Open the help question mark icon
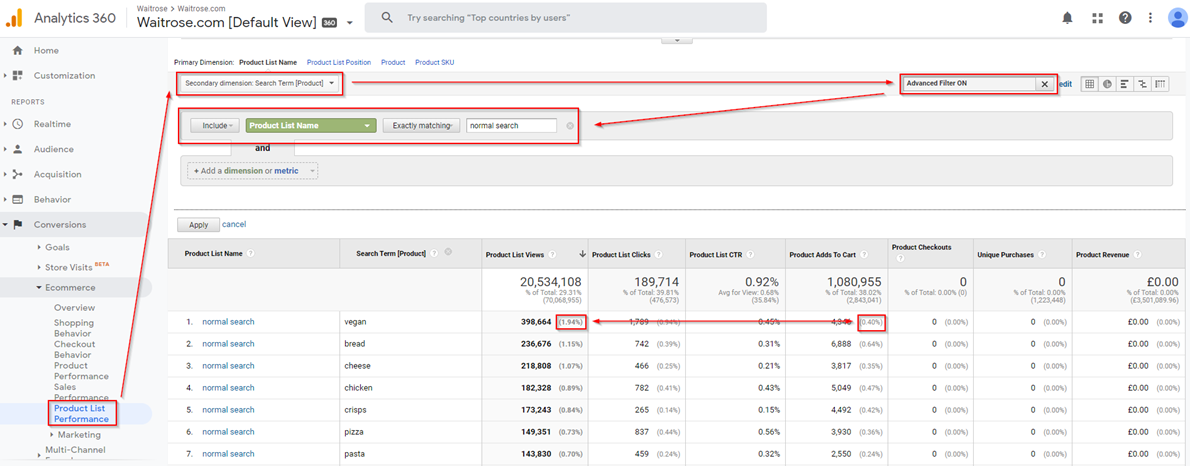This screenshot has height=466, width=1190. click(x=1125, y=18)
